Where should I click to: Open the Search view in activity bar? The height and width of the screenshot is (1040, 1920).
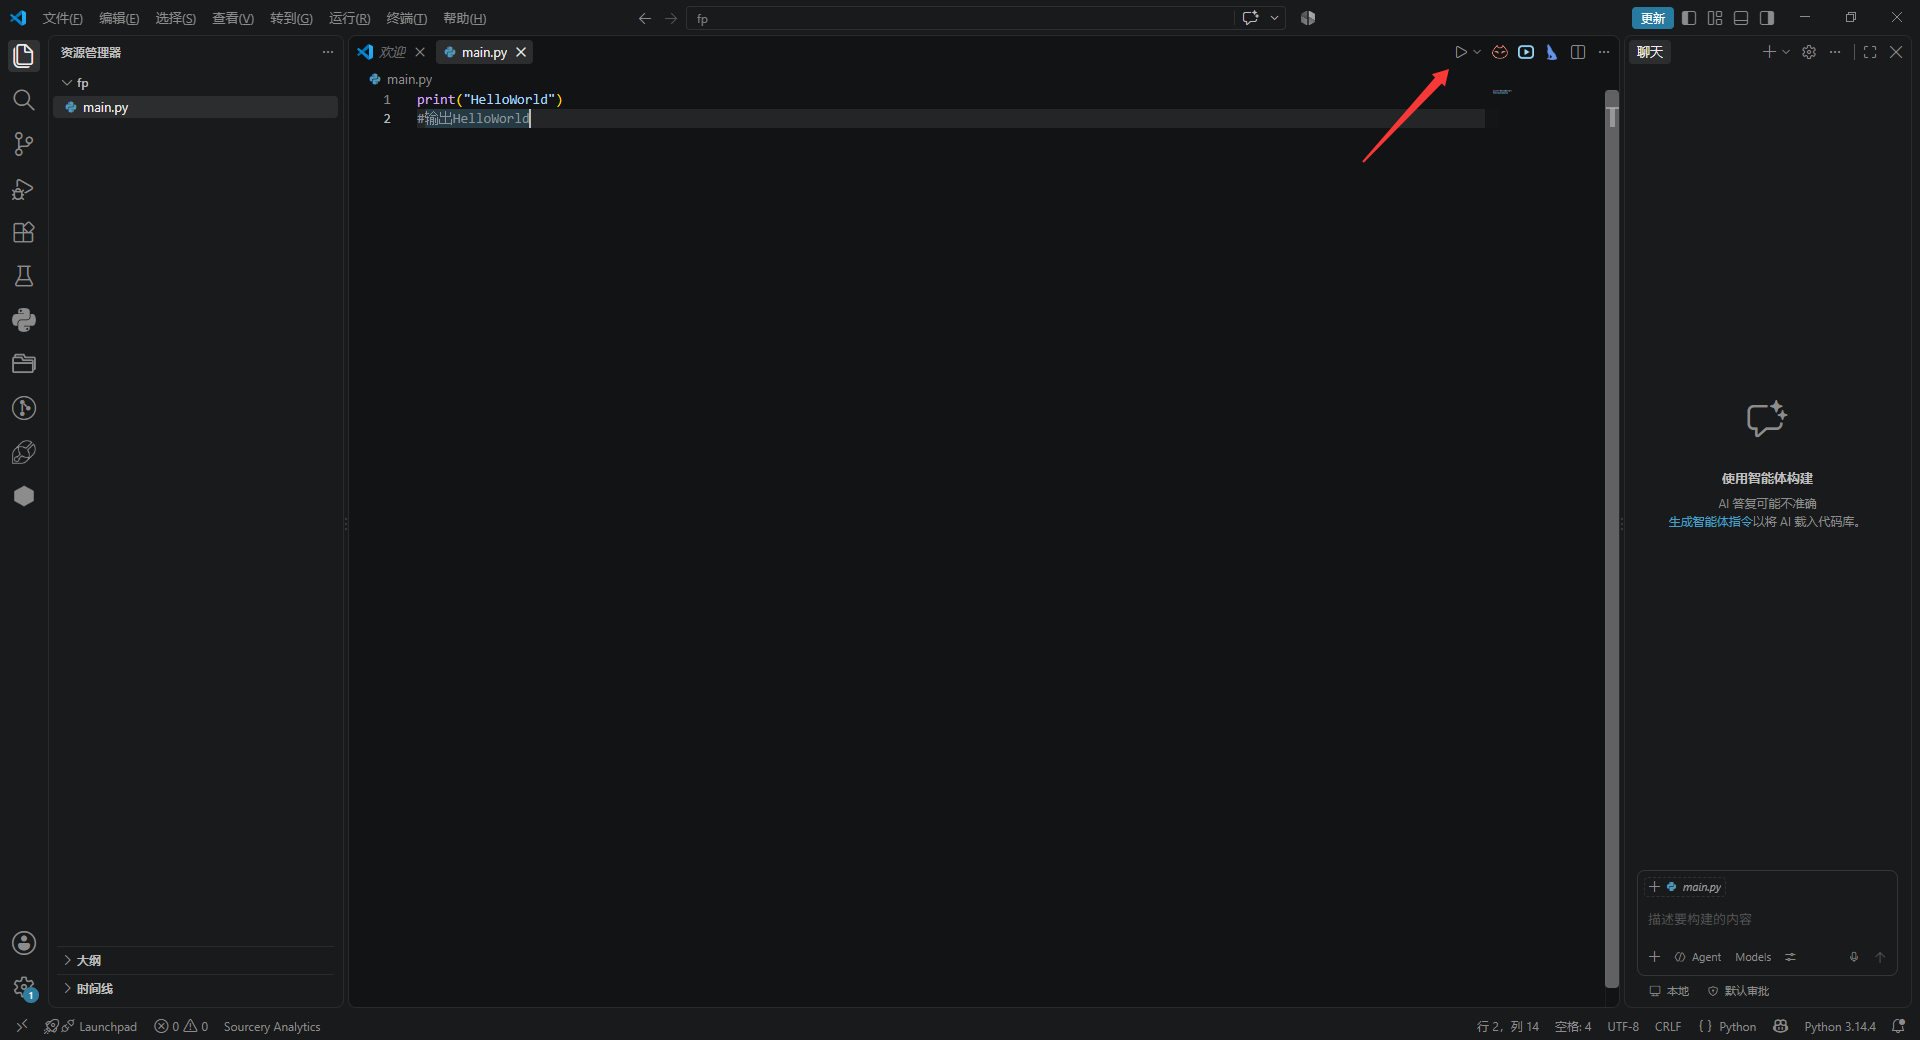click(24, 100)
